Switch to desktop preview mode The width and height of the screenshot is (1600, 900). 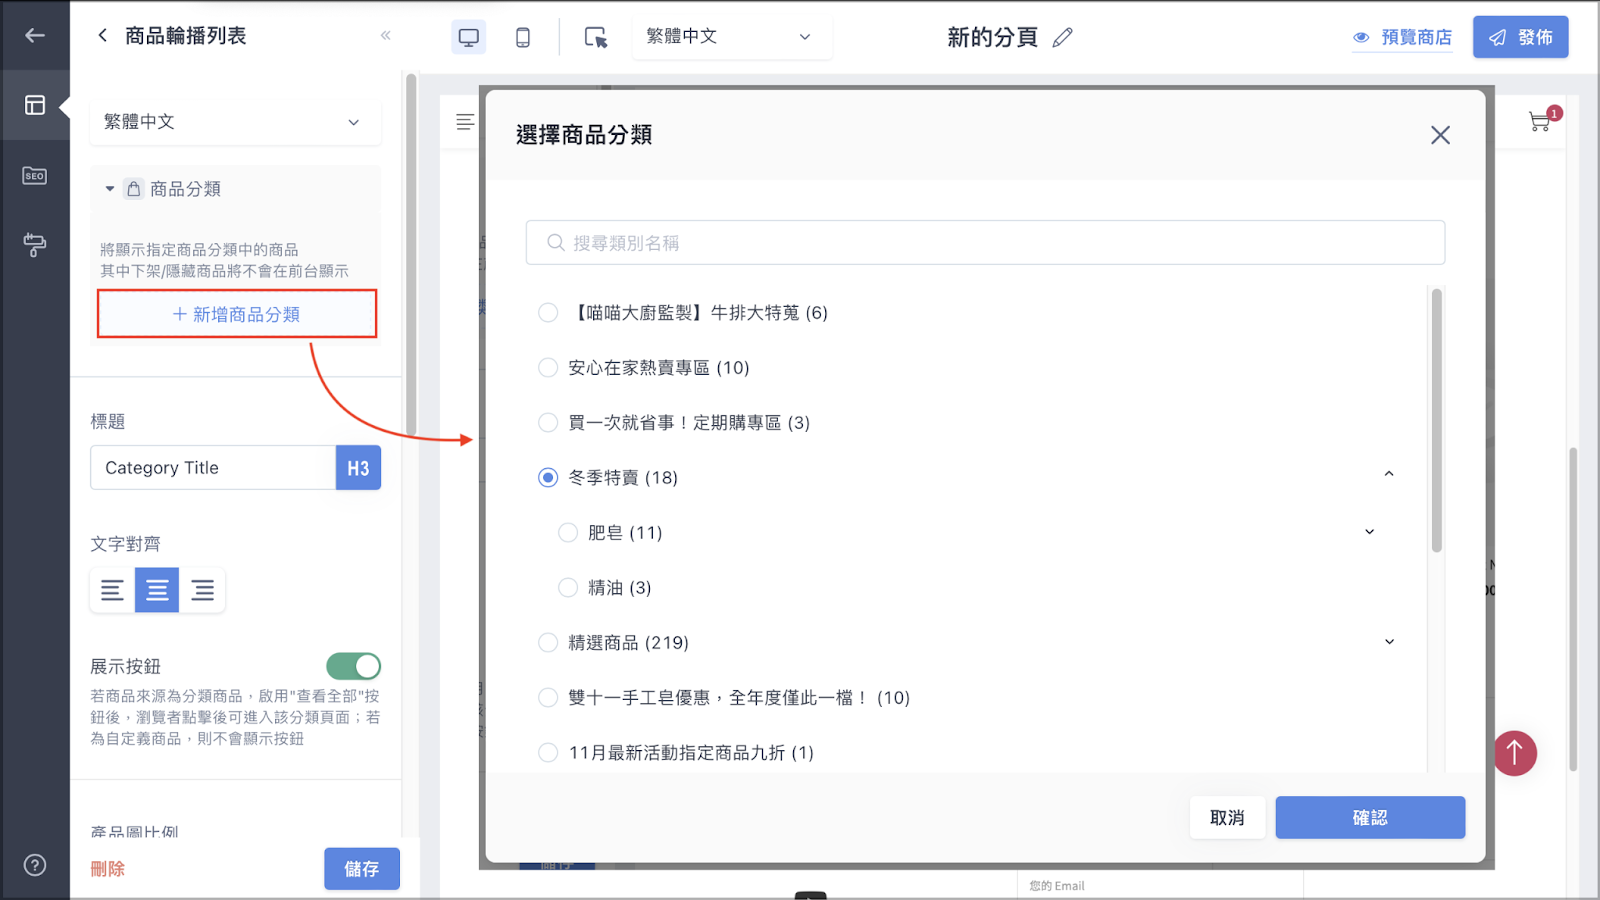[x=468, y=37]
